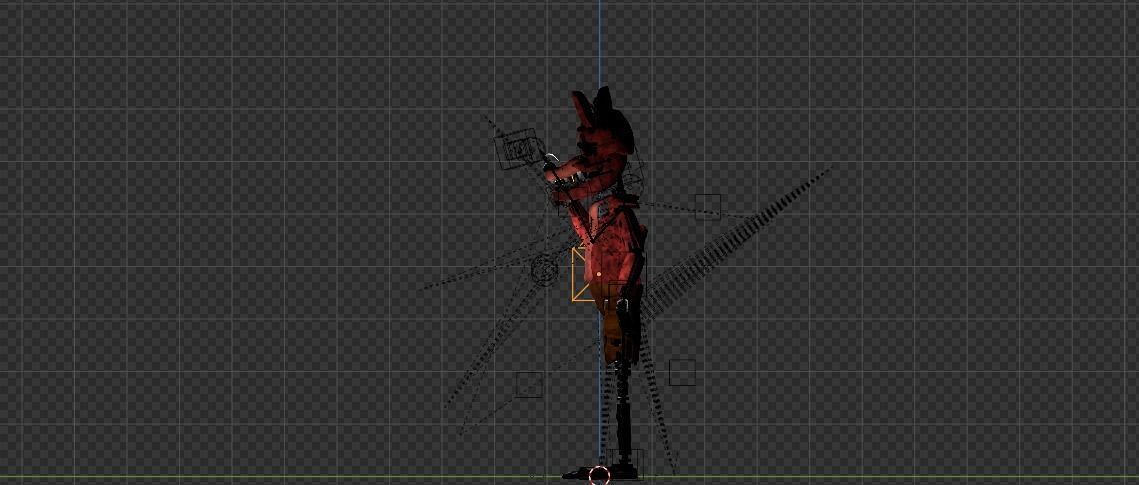1139x485 pixels.
Task: Select the square empty left of the character's legs
Action: pos(529,385)
